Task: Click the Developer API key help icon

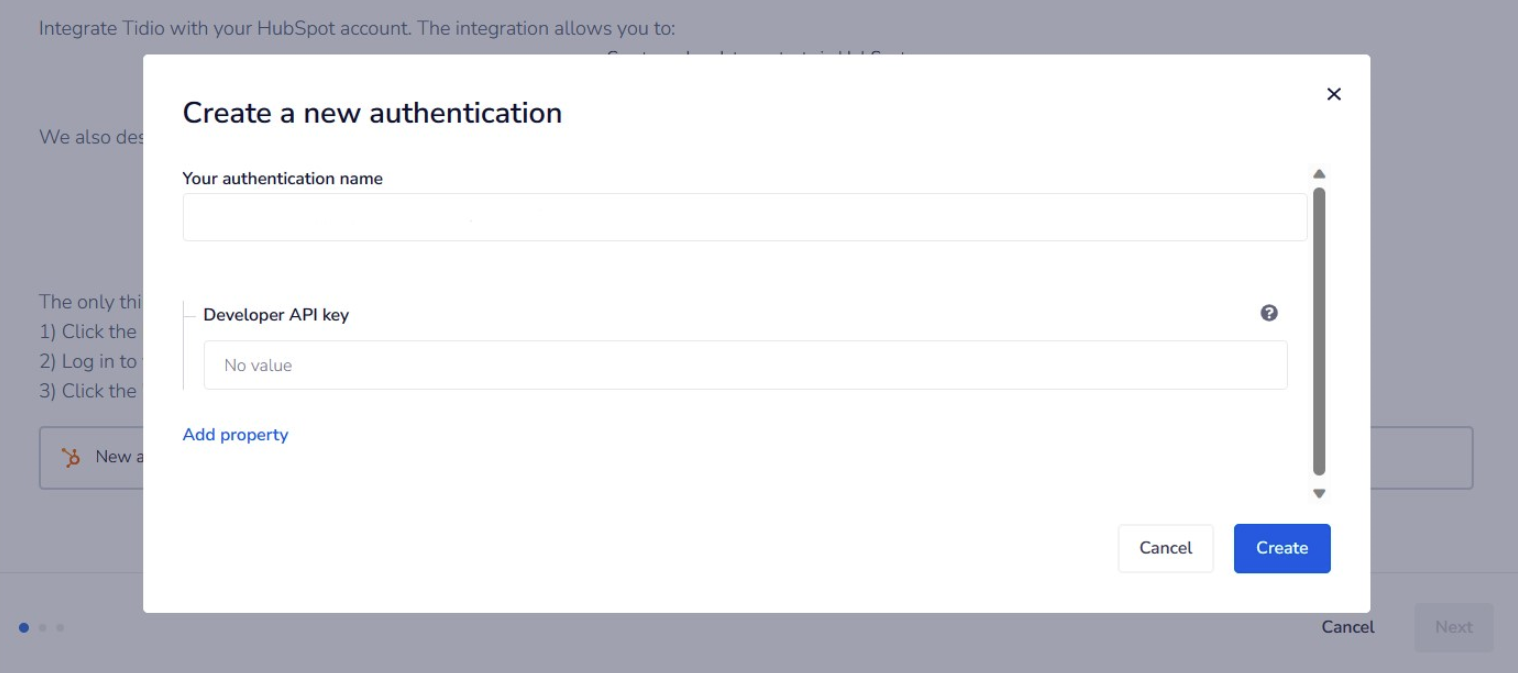Action: click(1269, 313)
